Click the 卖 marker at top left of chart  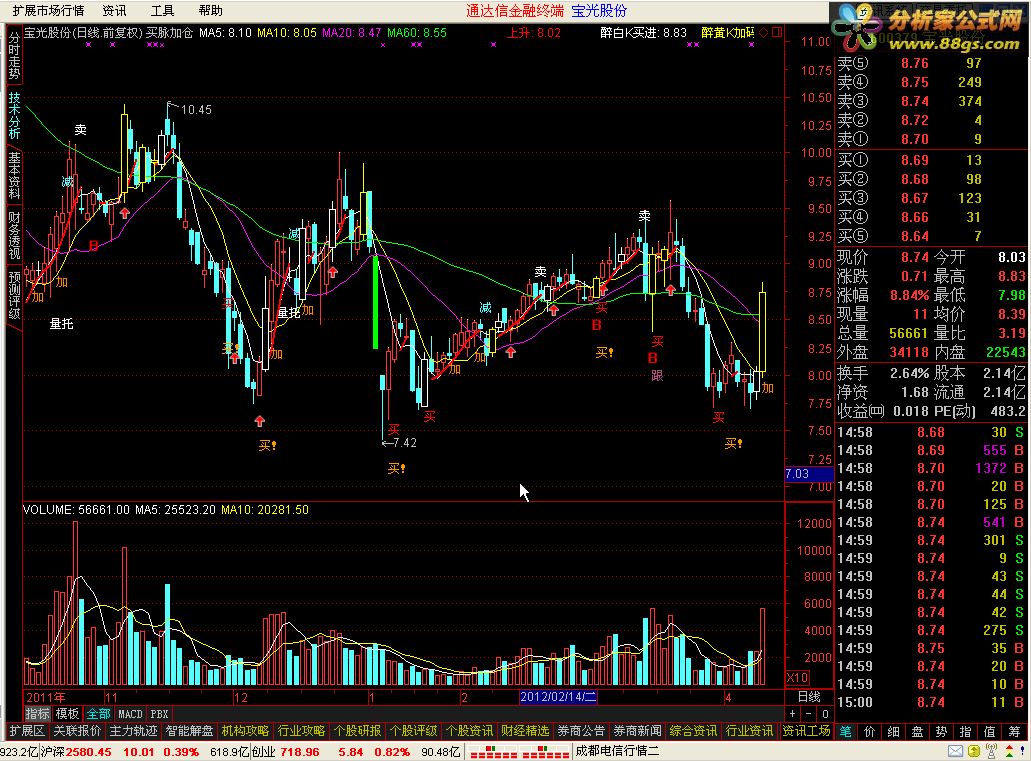pos(80,130)
